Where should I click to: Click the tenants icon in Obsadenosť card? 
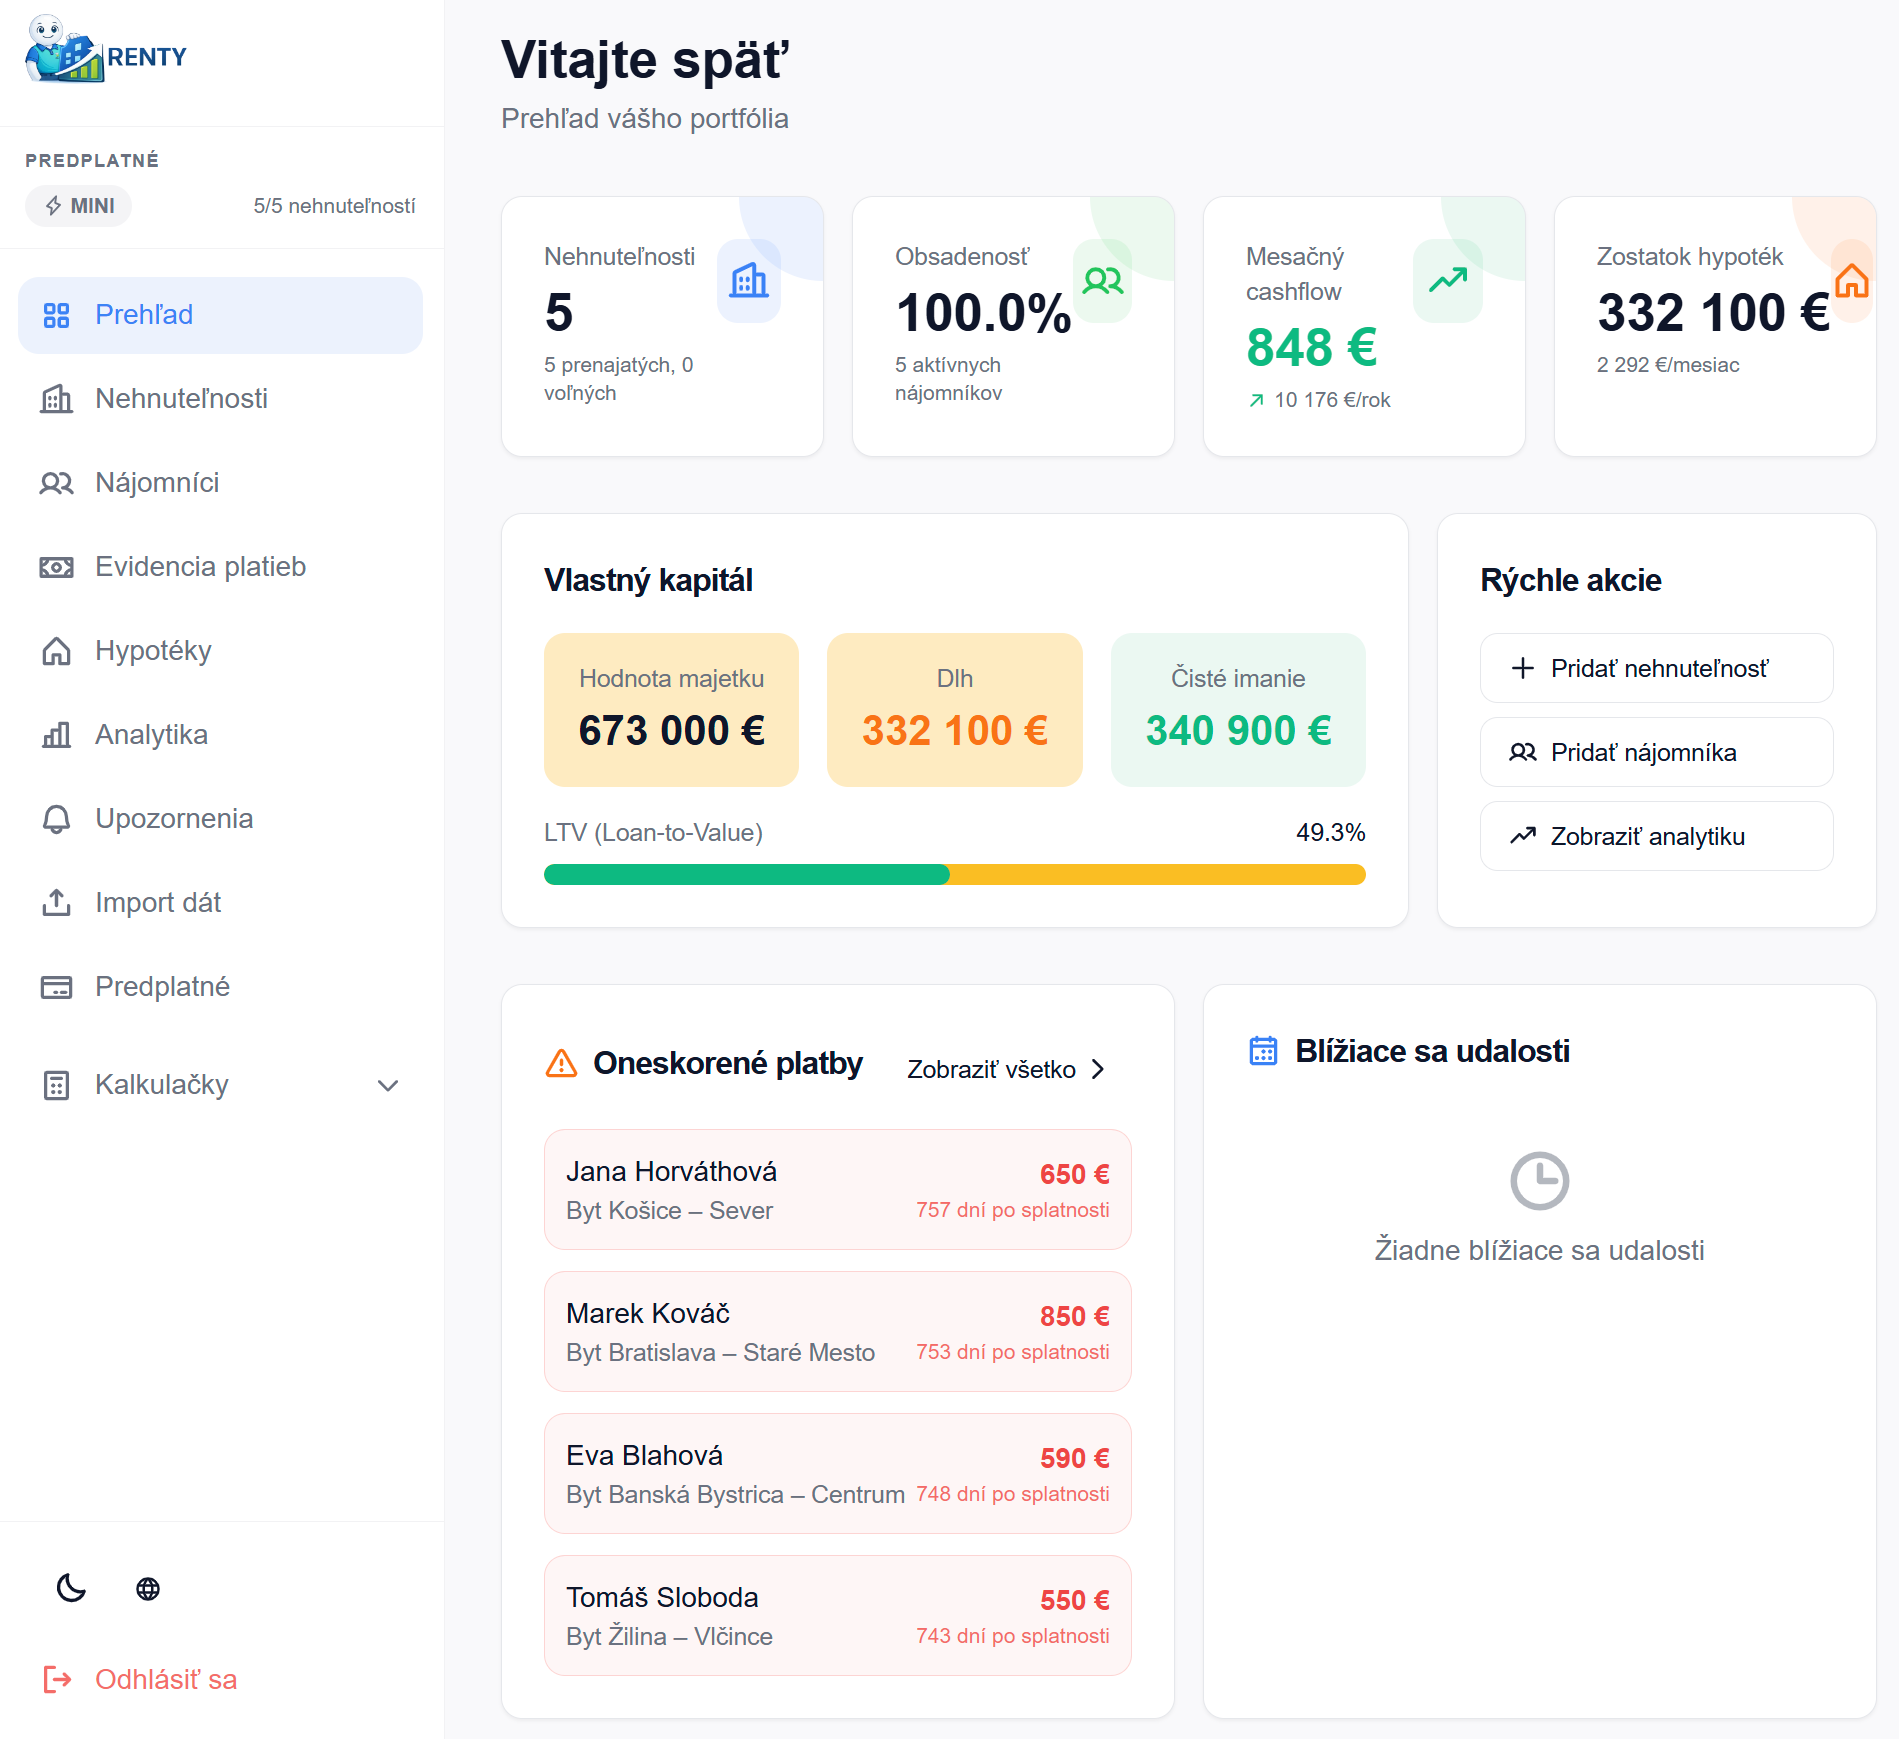1102,281
